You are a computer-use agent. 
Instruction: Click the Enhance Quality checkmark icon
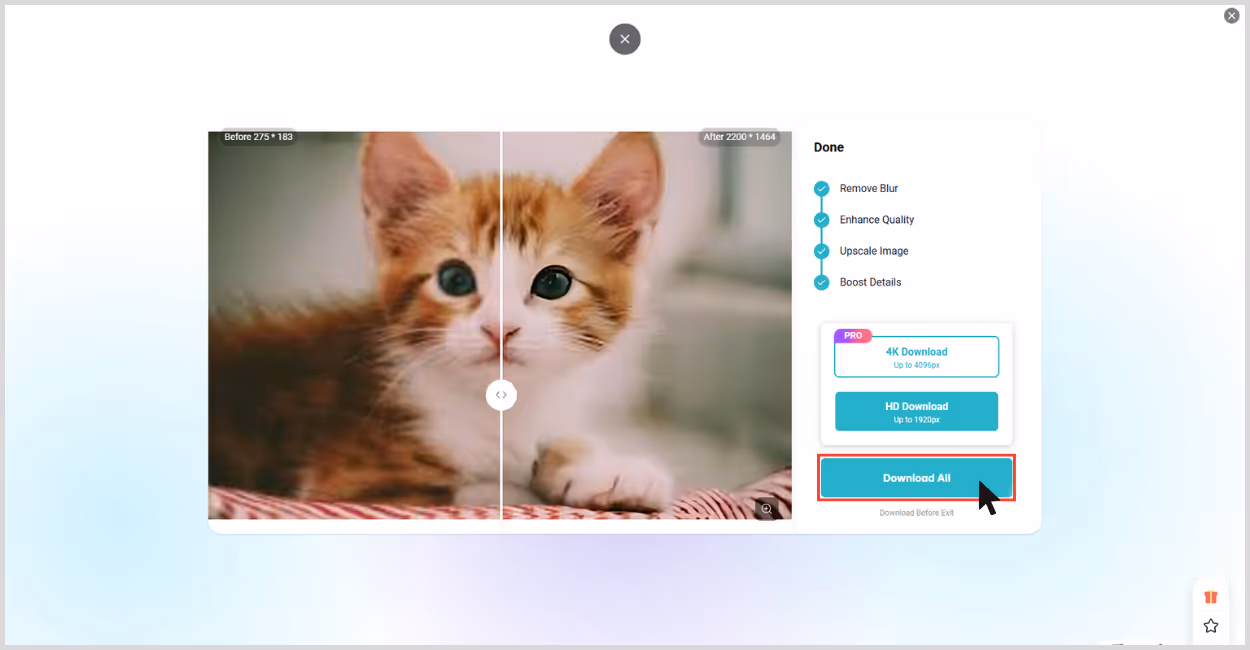click(x=822, y=220)
